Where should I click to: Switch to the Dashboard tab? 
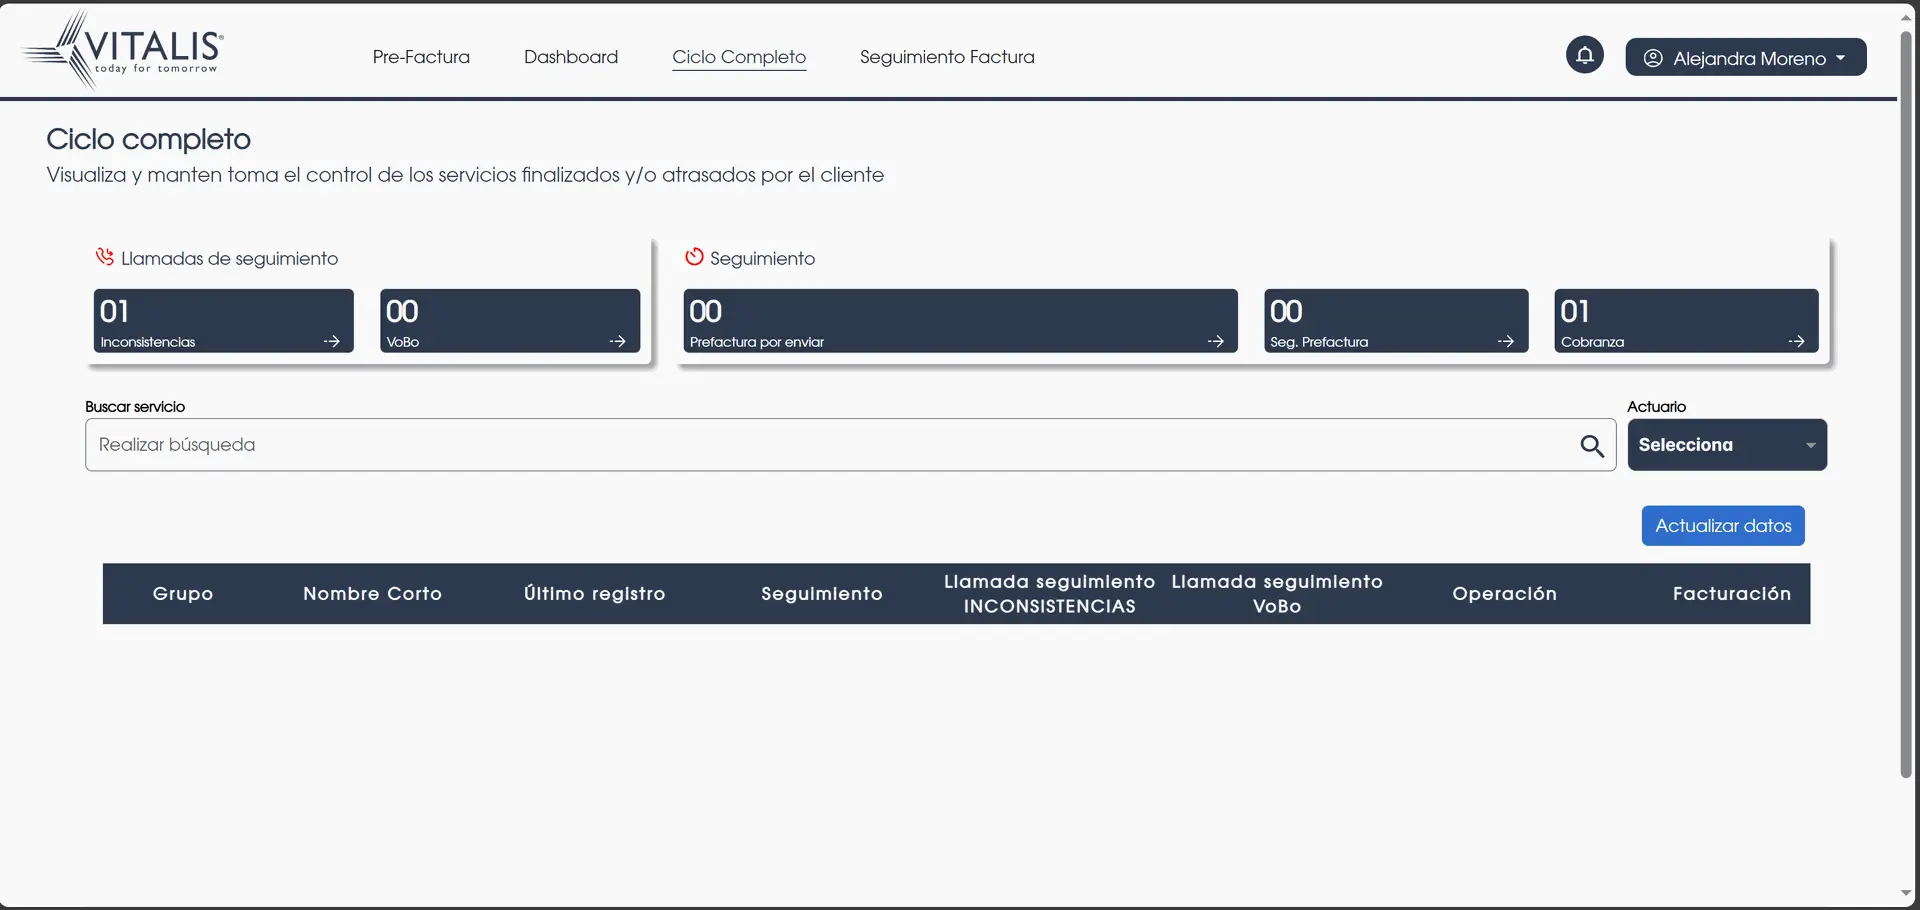[x=571, y=57]
